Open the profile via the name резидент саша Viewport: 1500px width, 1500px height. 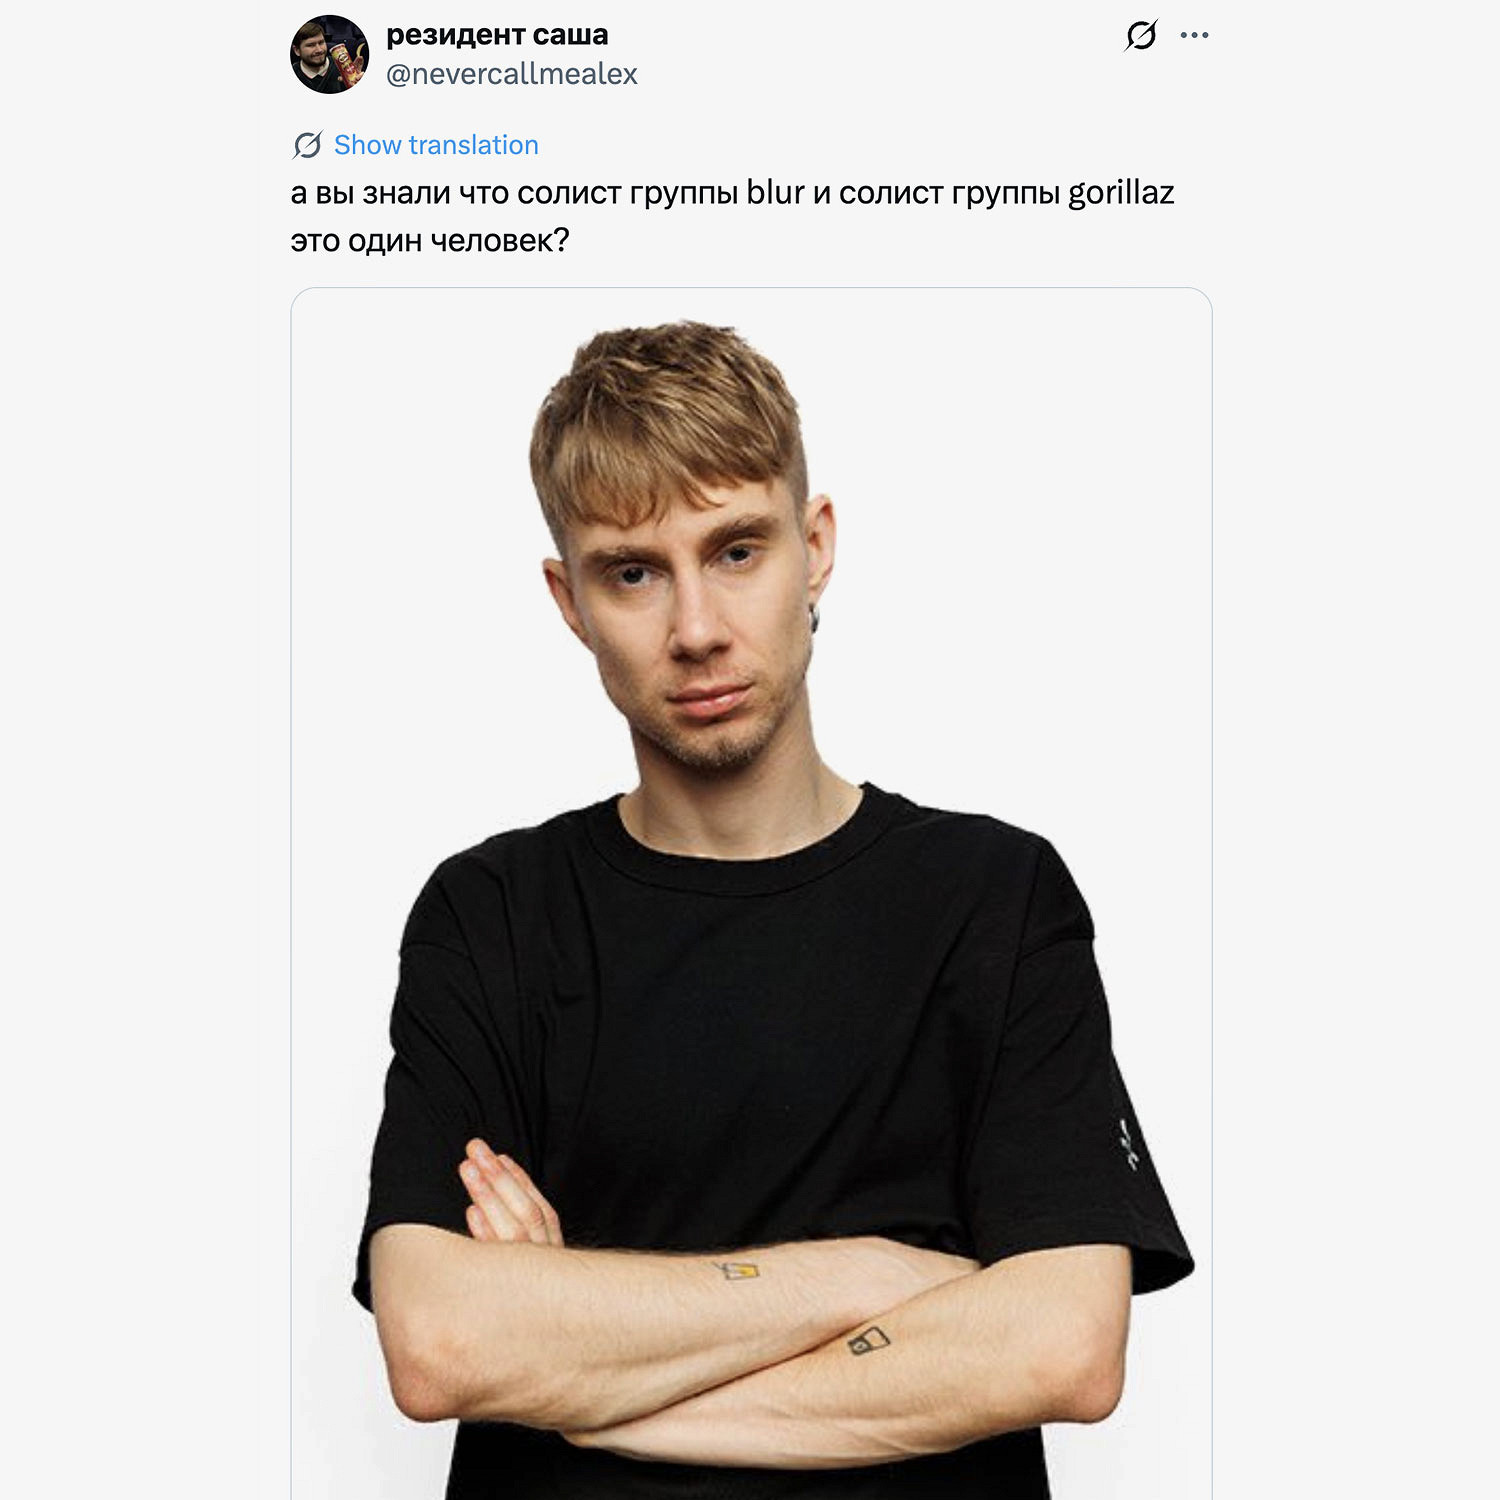point(497,35)
